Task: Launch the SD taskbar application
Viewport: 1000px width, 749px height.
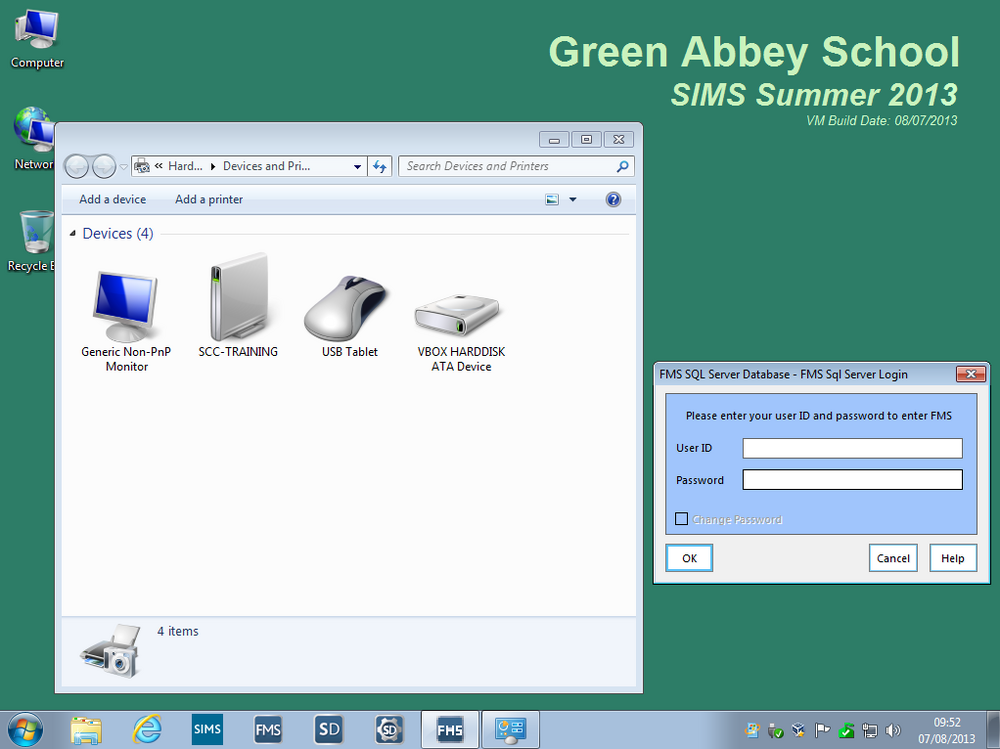Action: [328, 729]
